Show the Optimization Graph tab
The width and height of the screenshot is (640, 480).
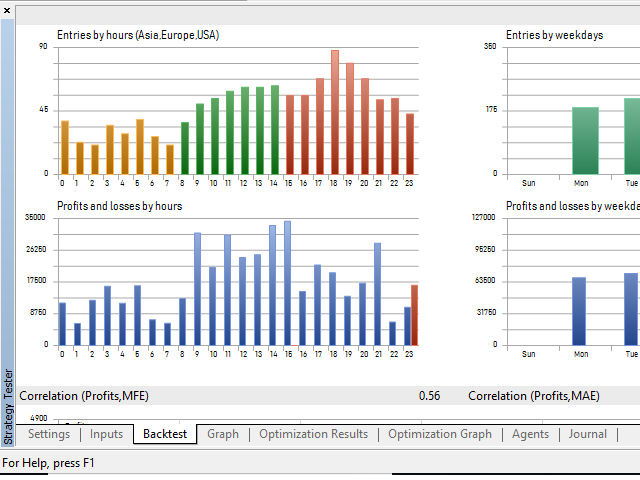pyautogui.click(x=439, y=434)
